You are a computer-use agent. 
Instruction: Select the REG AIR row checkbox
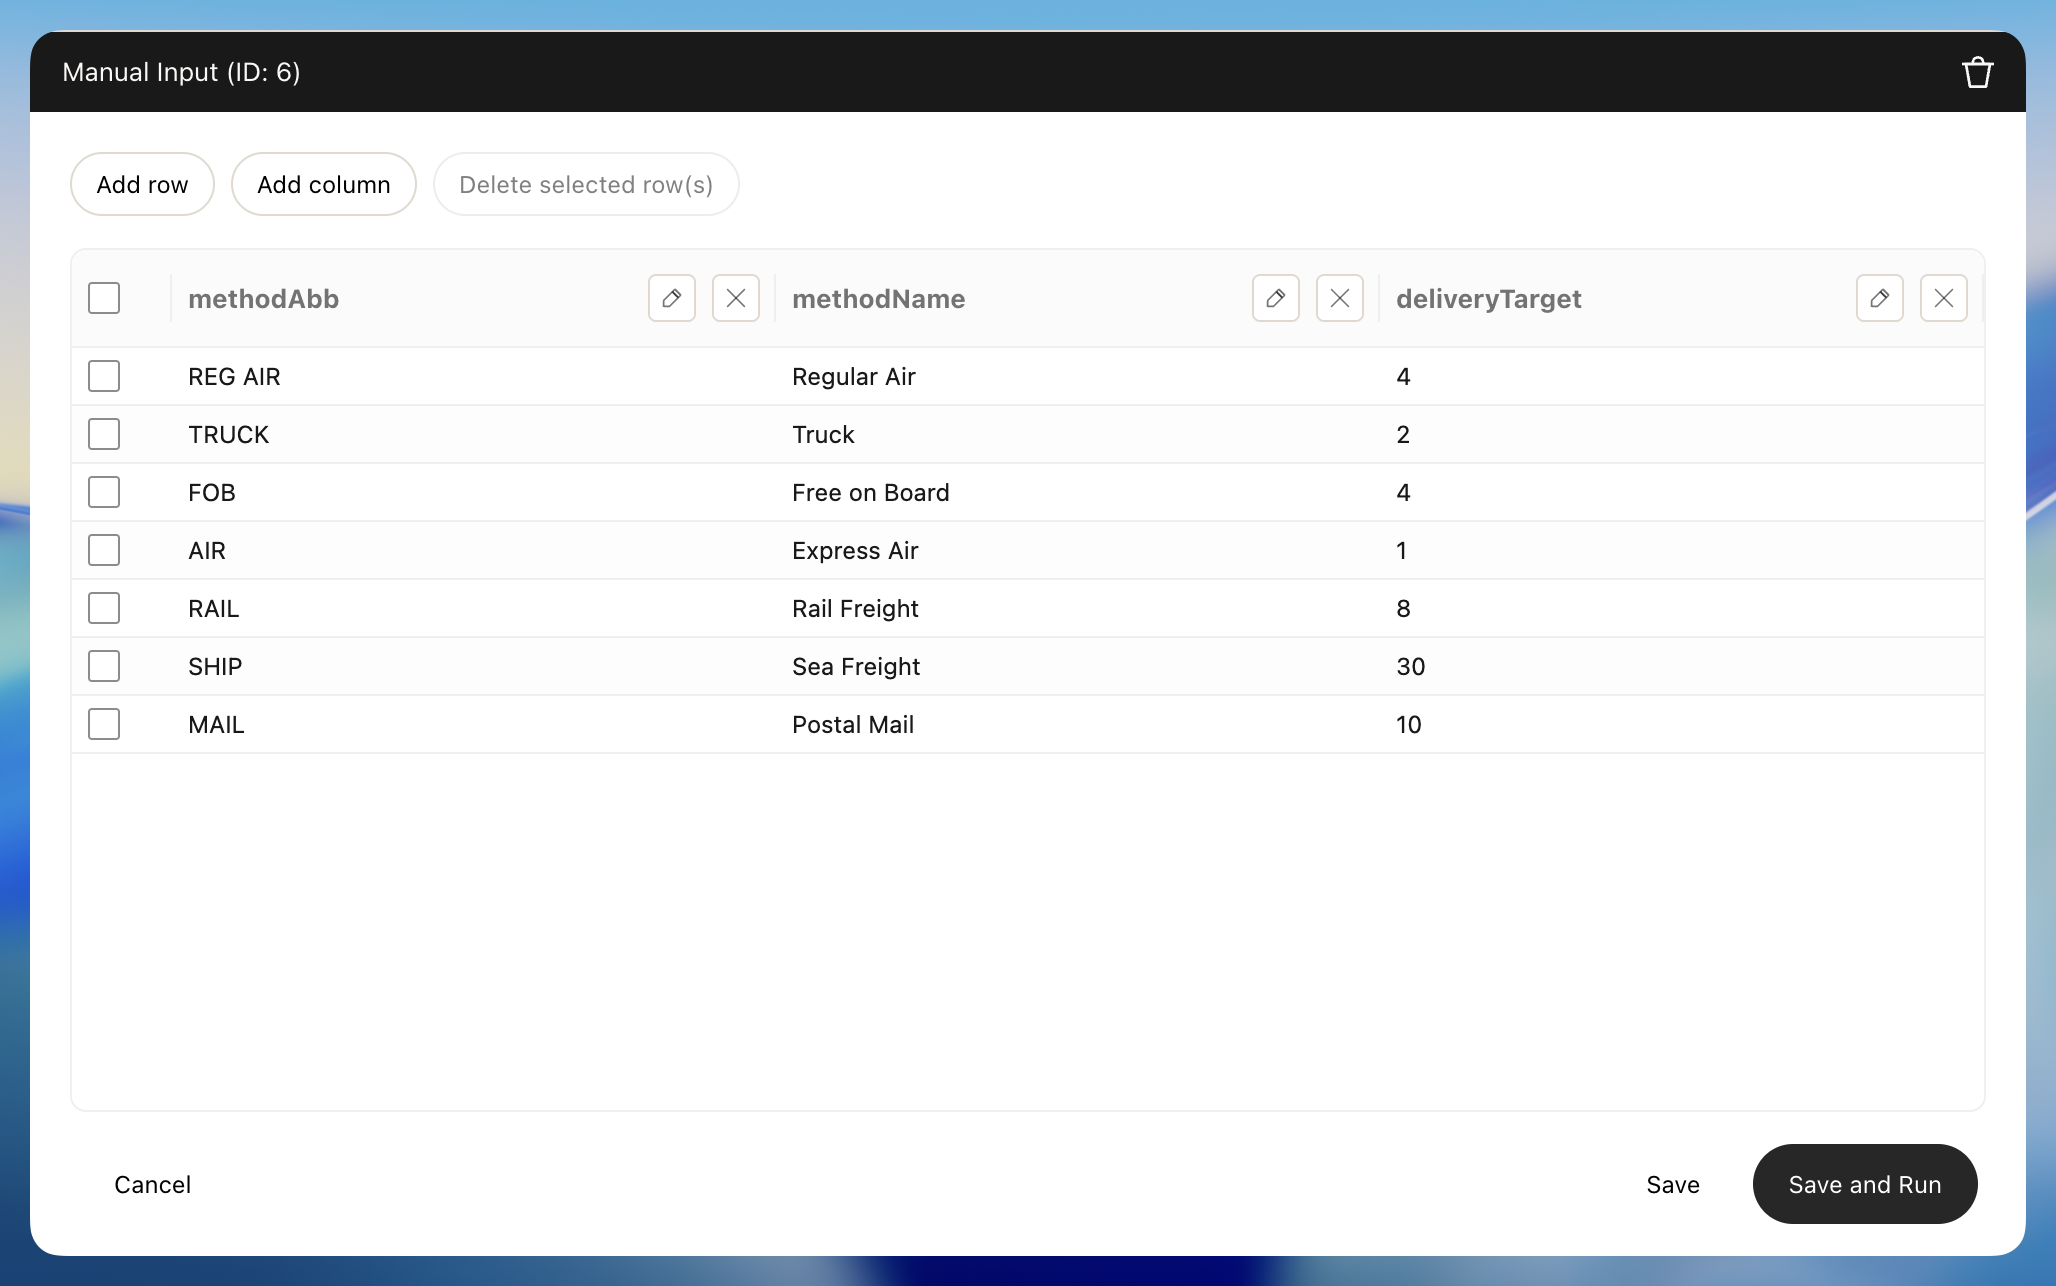point(104,376)
